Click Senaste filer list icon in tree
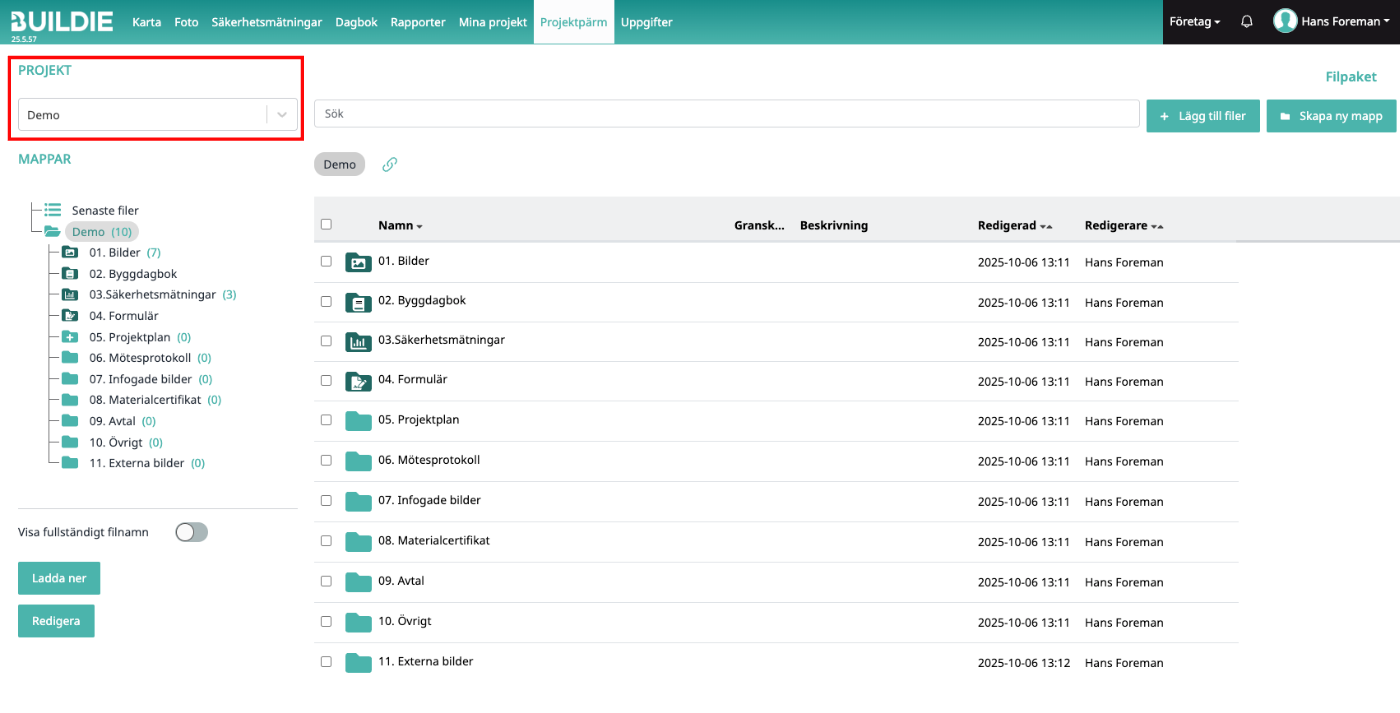This screenshot has height=713, width=1400. coord(53,210)
